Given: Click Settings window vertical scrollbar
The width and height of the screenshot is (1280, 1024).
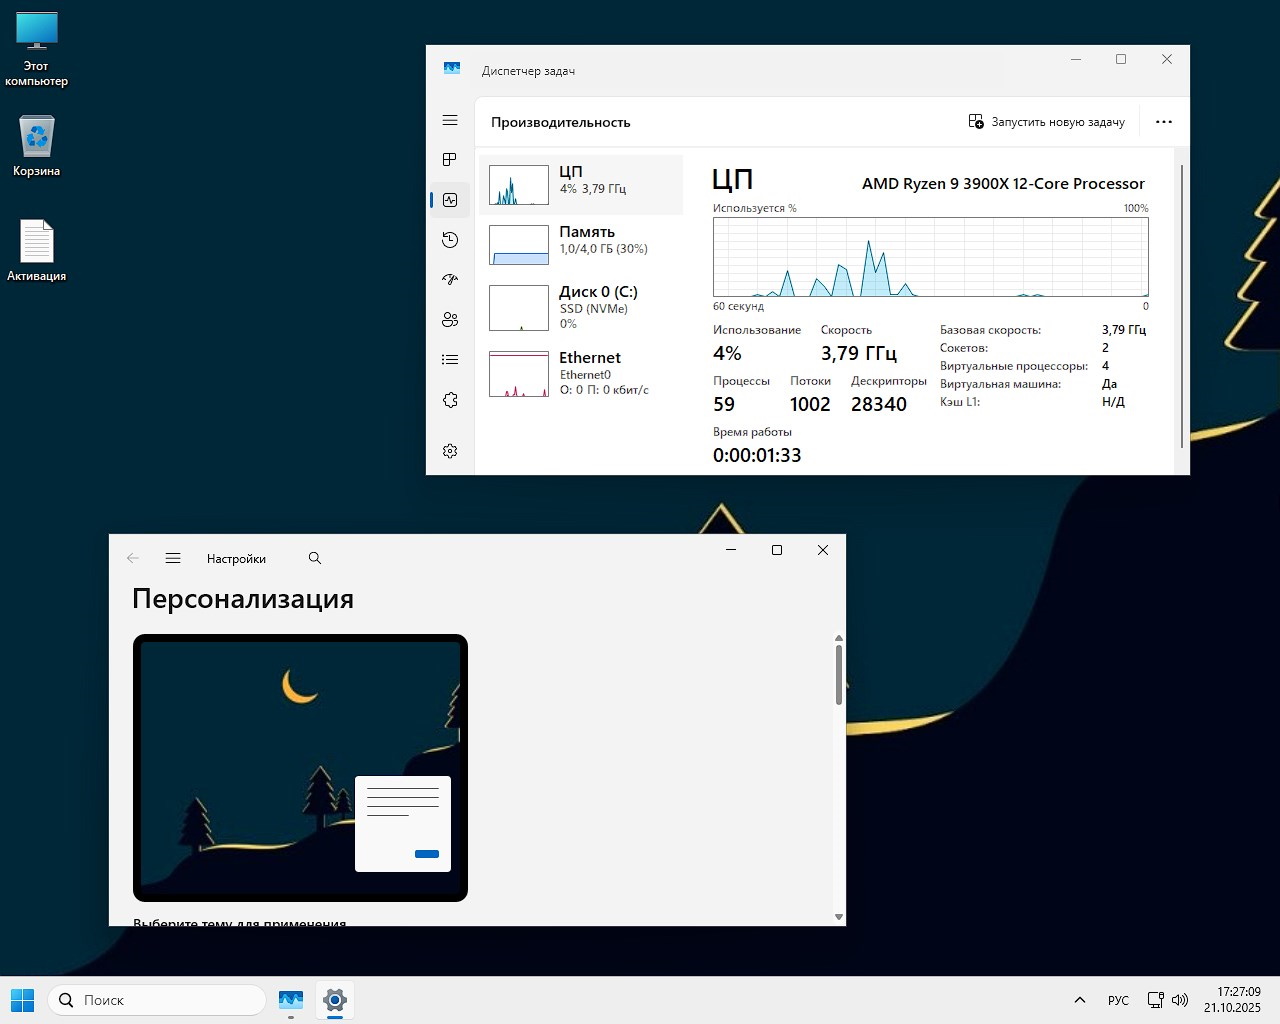Looking at the screenshot, I should click(x=838, y=675).
